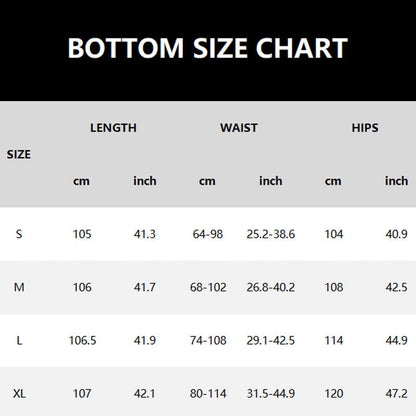This screenshot has height=416, width=416.
Task: Select the HIPS column header
Action: tap(365, 128)
